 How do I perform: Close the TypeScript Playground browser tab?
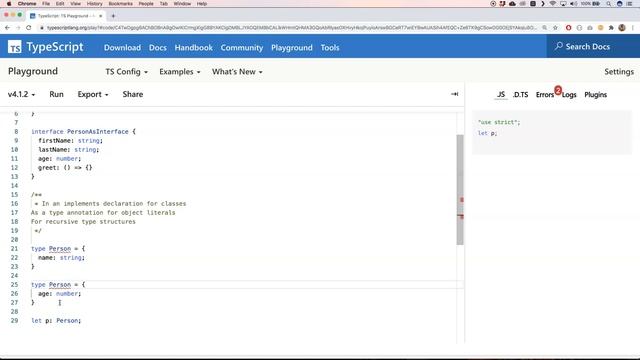pyautogui.click(x=100, y=16)
